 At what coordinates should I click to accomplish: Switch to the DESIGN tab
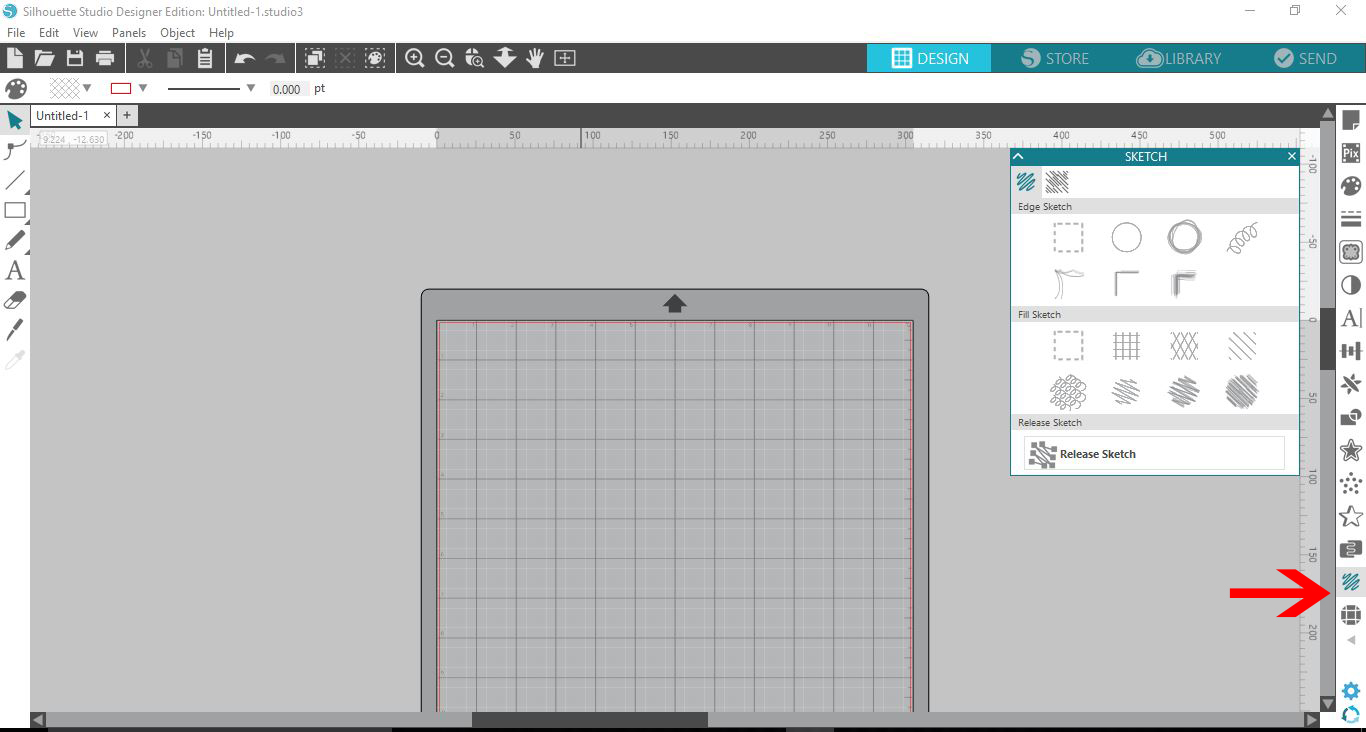929,58
